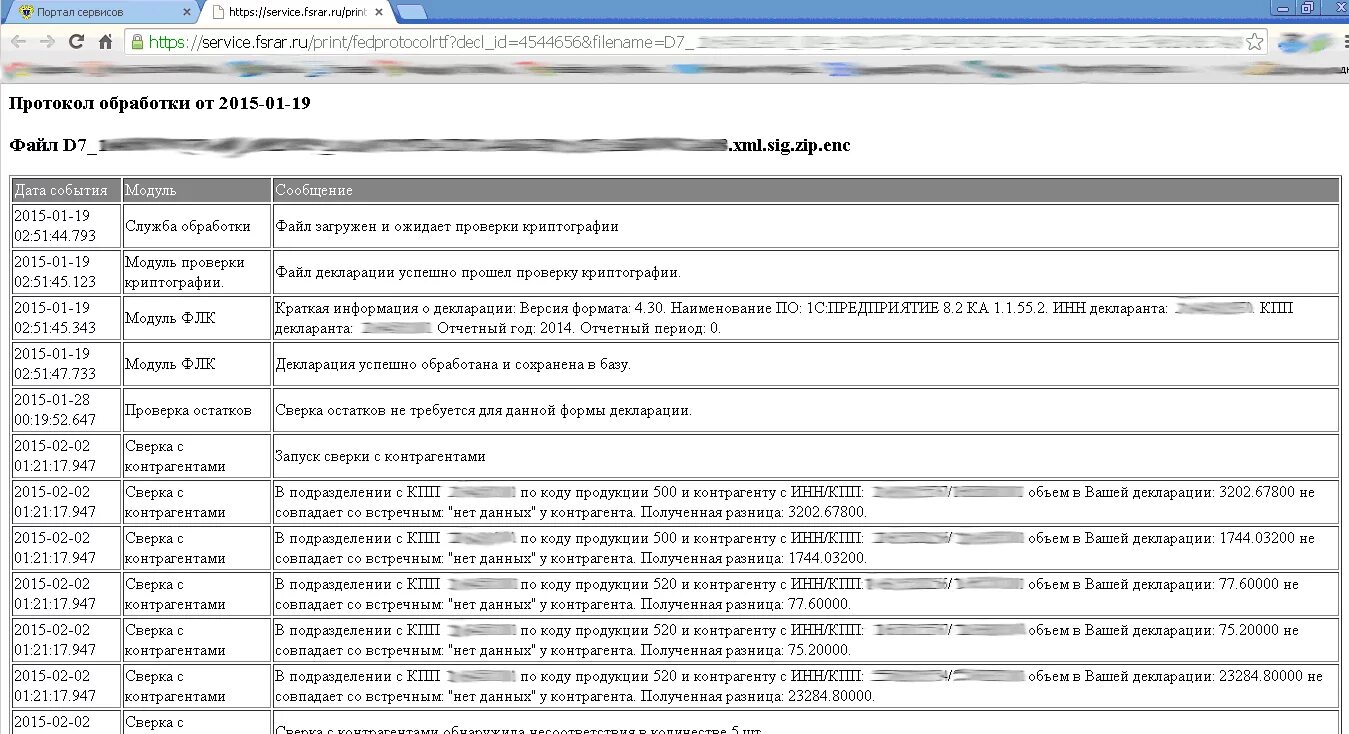The height and width of the screenshot is (734, 1349).
Task: Select date cell 02:51:45.343
Action: click(66, 318)
